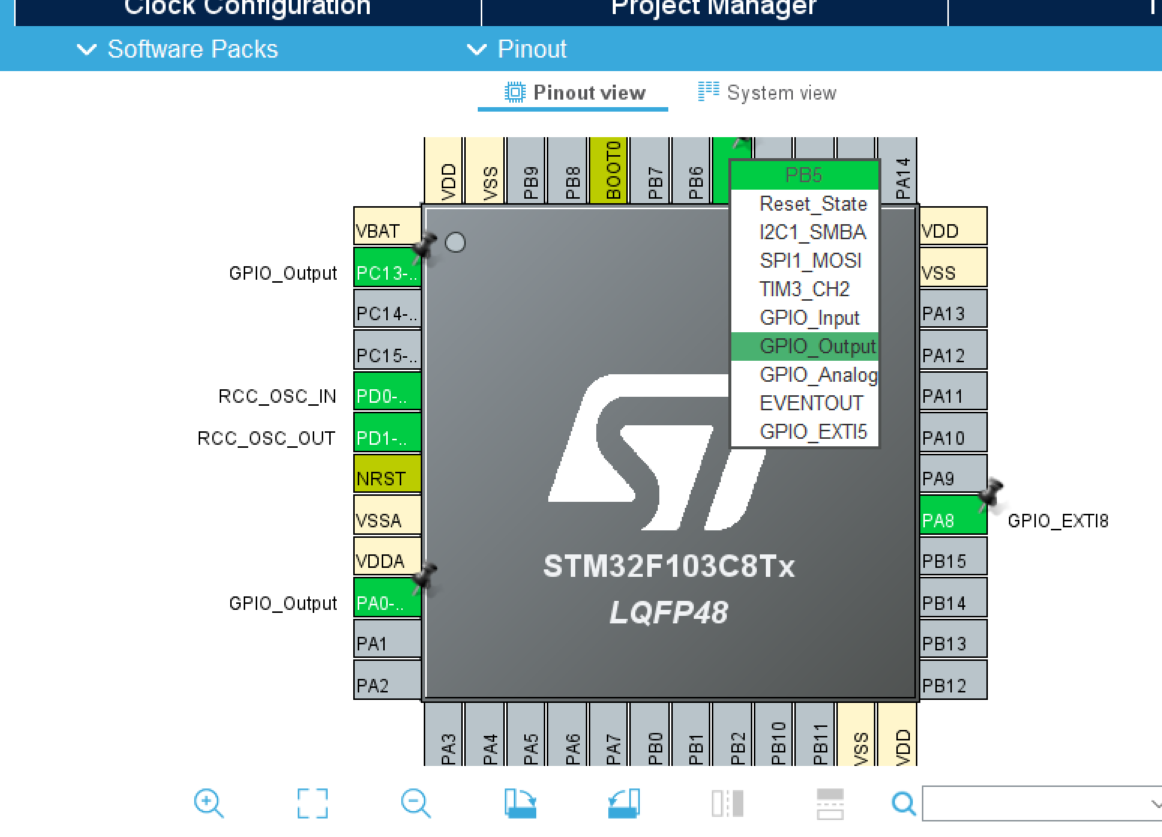Choose GPIO_Analog in PB5 menu
Viewport: 1162px width, 837px height.
805,375
